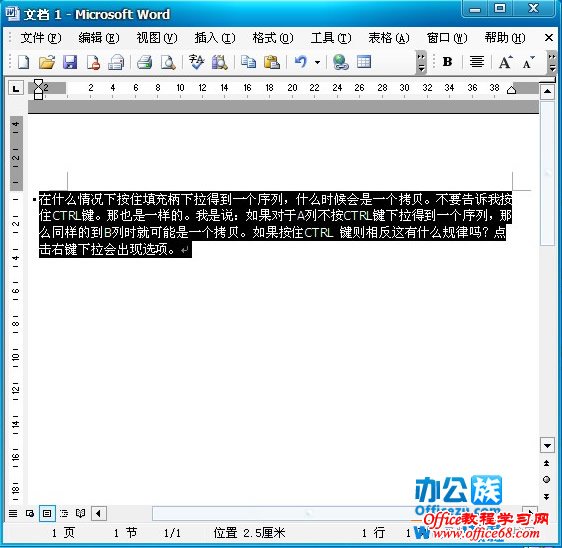Image resolution: width=562 pixels, height=548 pixels.
Task: Click the 1/1 page count in the status bar
Action: 172,533
